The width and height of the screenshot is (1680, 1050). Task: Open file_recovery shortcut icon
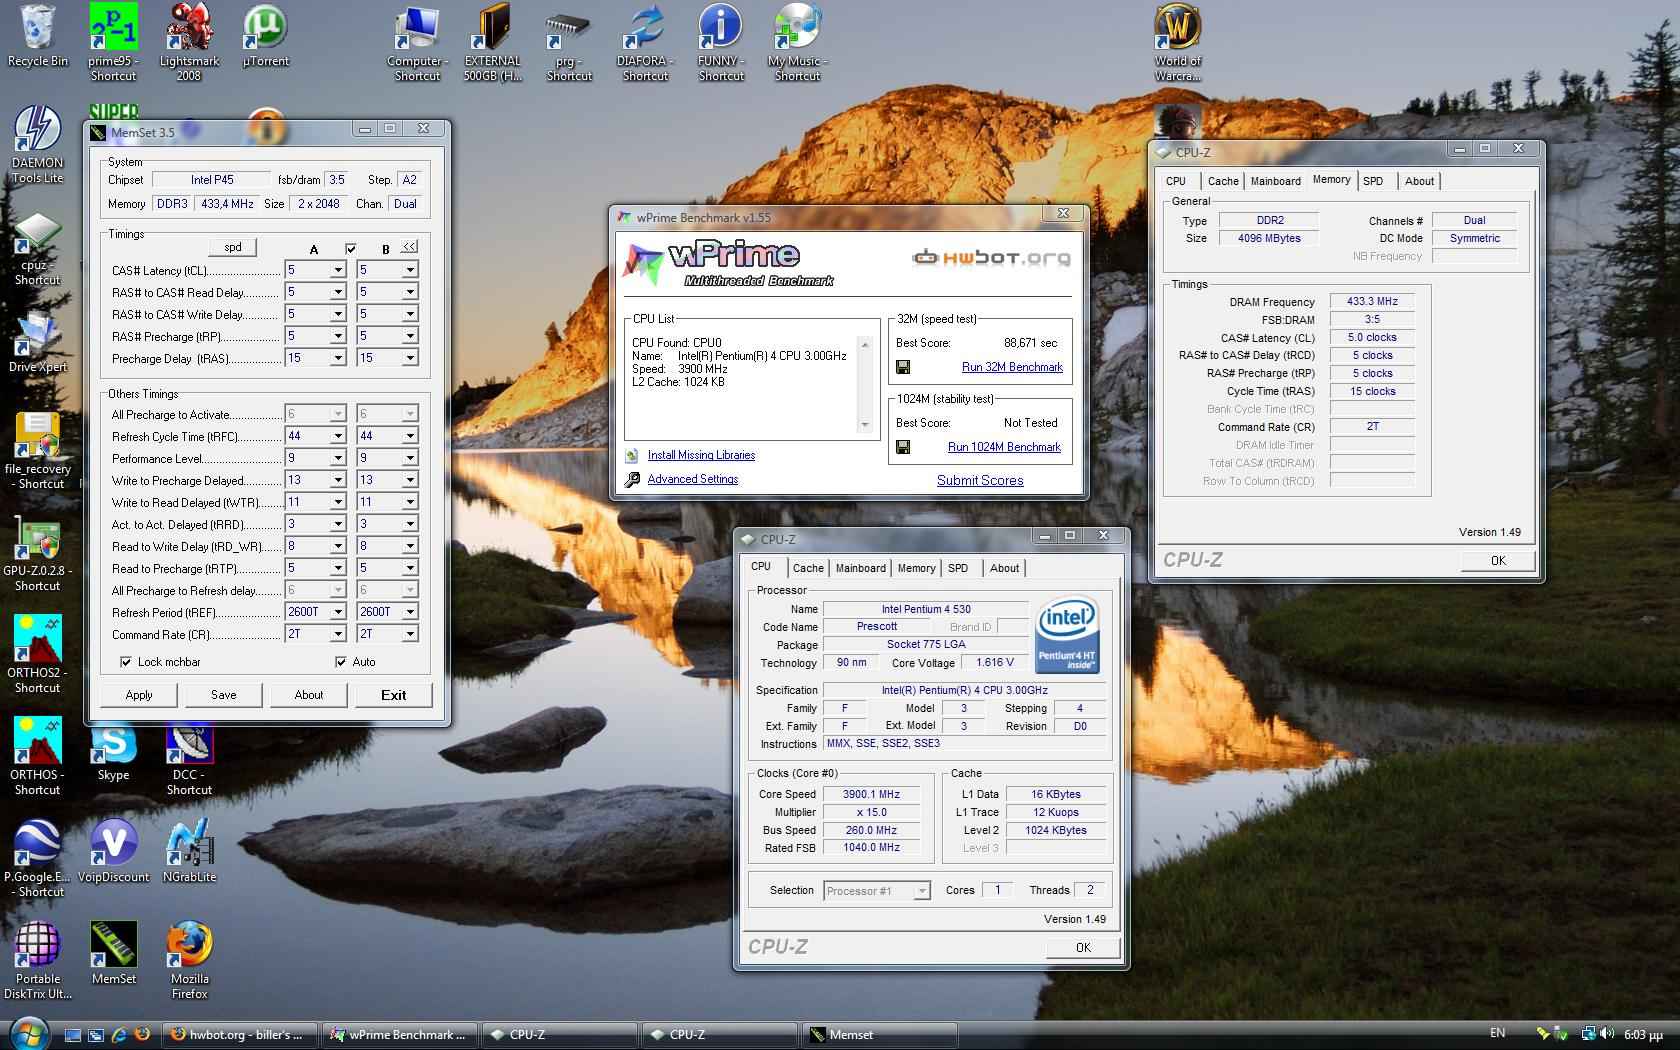pos(37,451)
